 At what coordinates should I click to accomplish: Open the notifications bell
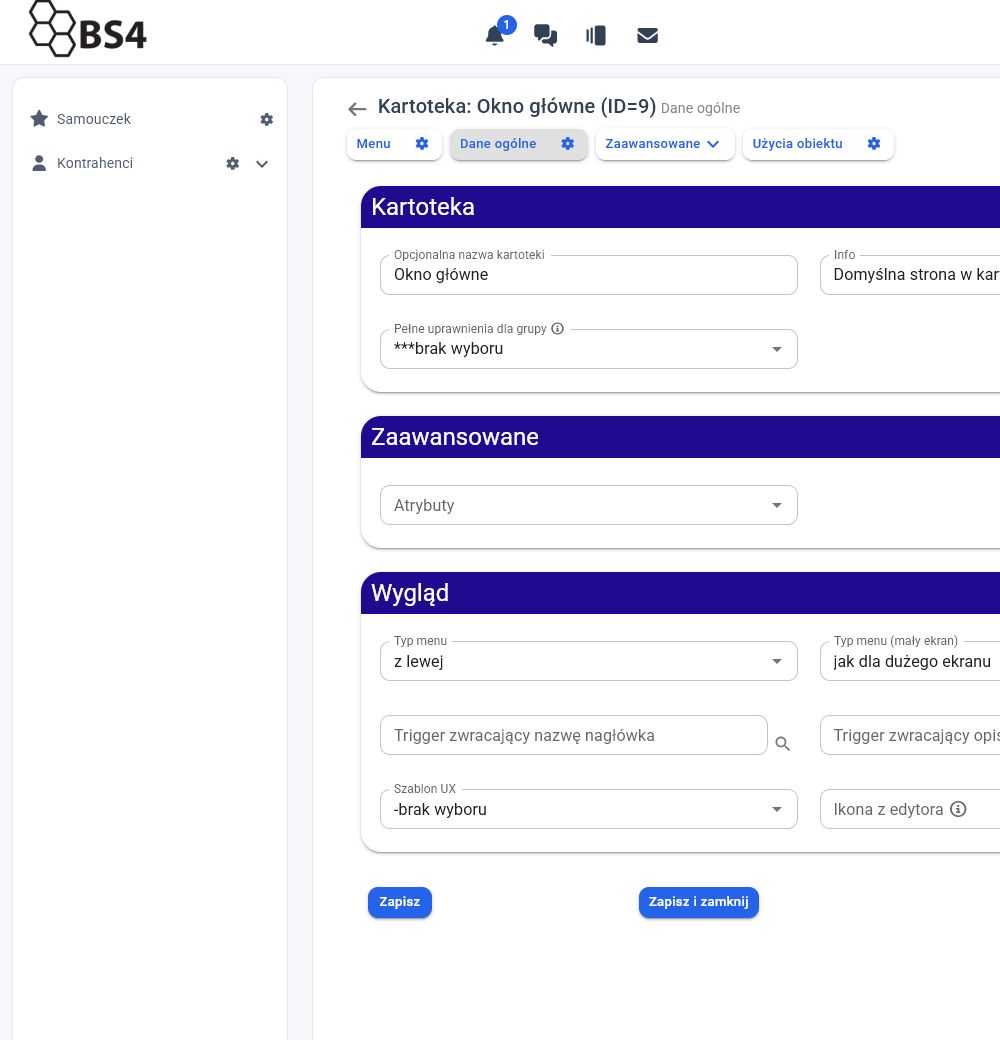(495, 35)
